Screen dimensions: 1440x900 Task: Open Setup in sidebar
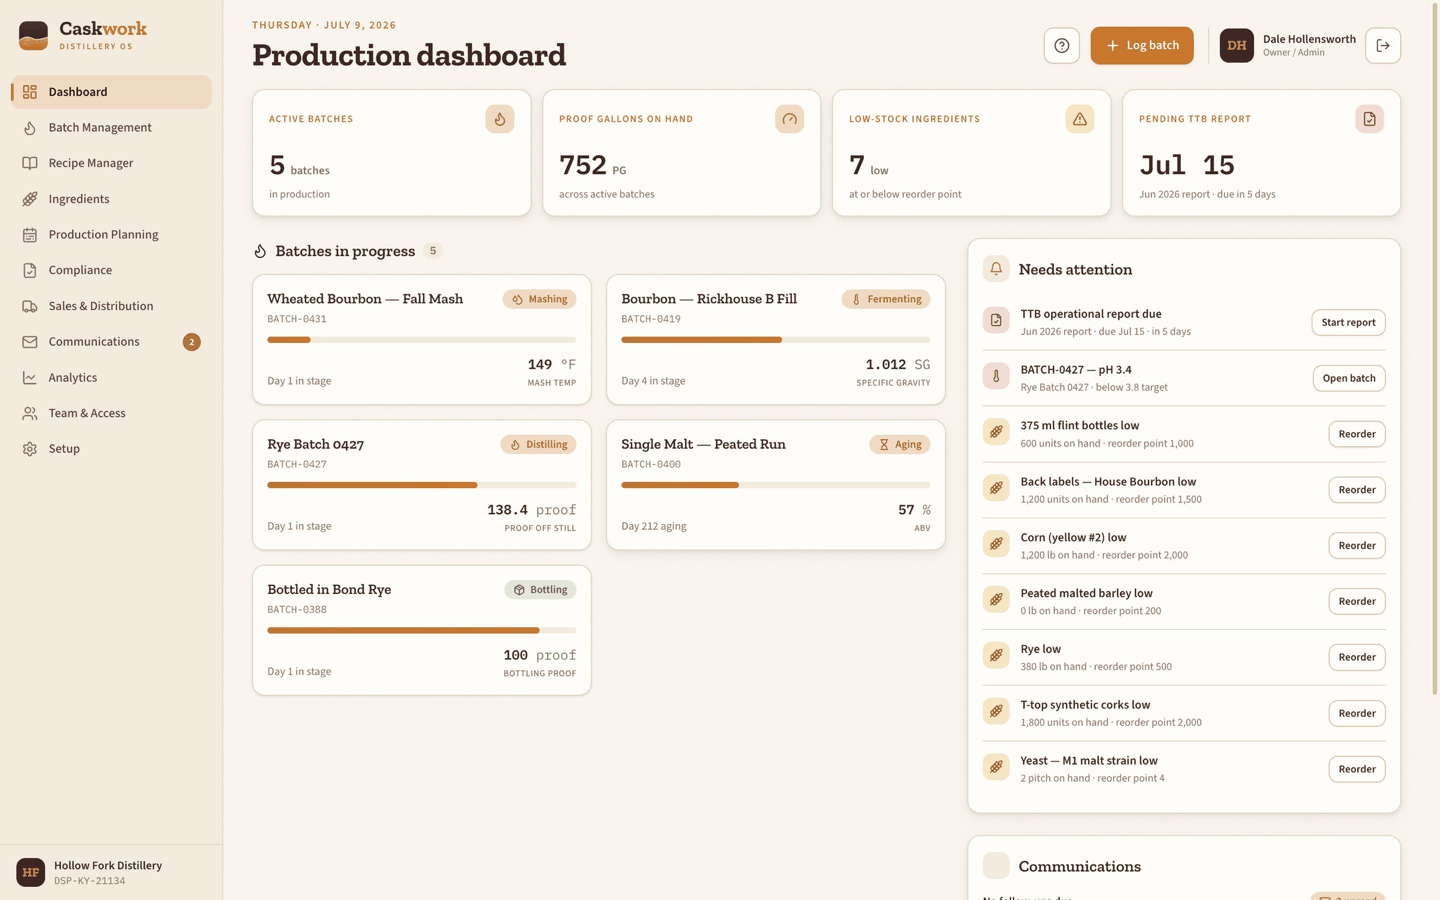111,449
